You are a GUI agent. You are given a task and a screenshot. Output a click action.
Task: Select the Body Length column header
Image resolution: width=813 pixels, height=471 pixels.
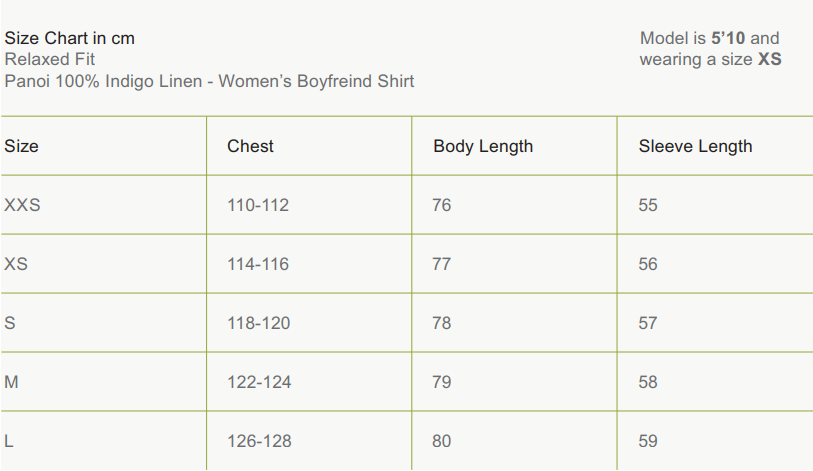coord(483,146)
